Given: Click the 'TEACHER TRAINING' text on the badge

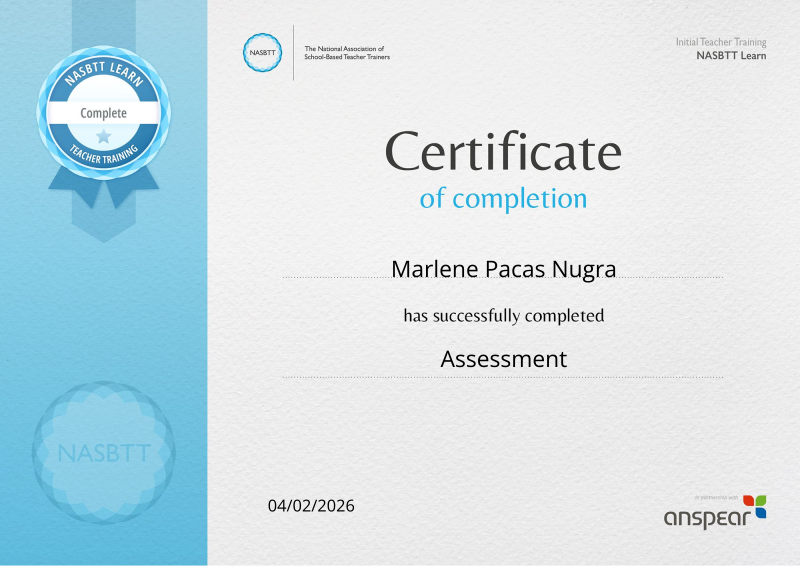Looking at the screenshot, I should tap(103, 154).
